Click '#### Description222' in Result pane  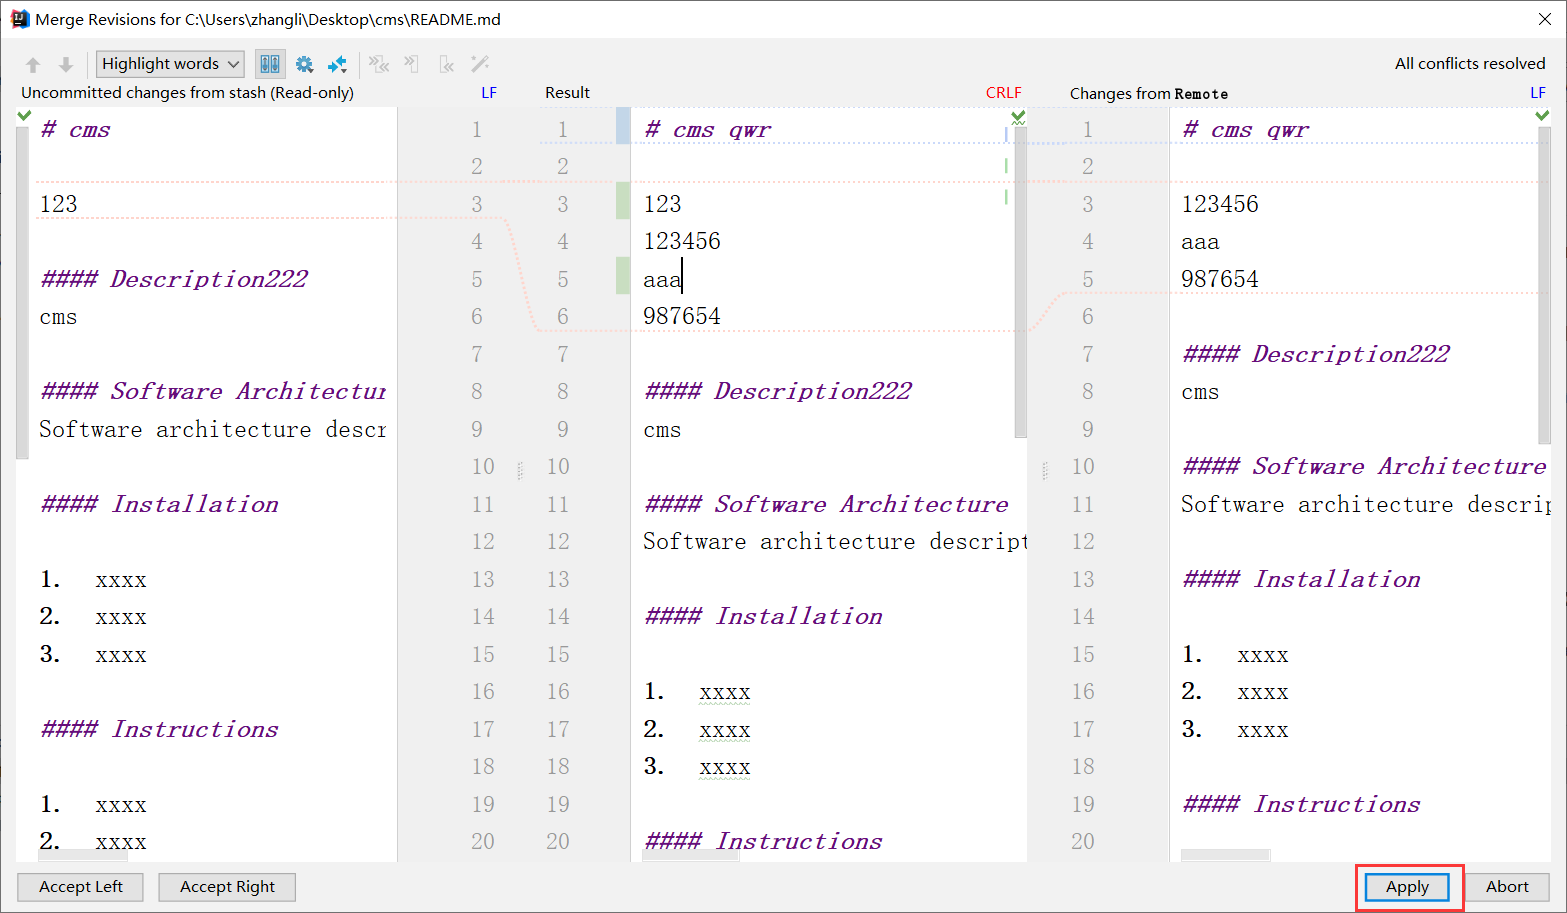click(x=778, y=391)
